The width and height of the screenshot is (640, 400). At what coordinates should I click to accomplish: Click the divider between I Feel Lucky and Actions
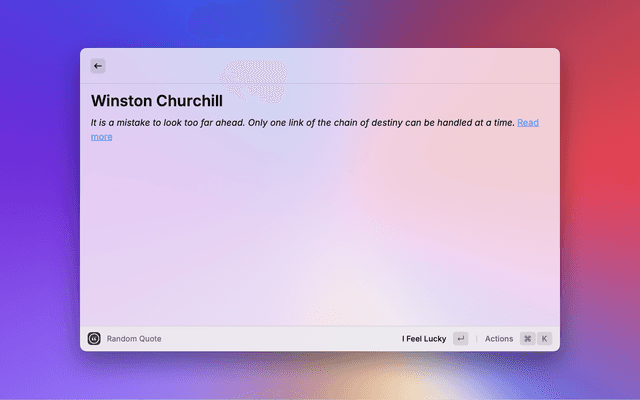(x=476, y=339)
